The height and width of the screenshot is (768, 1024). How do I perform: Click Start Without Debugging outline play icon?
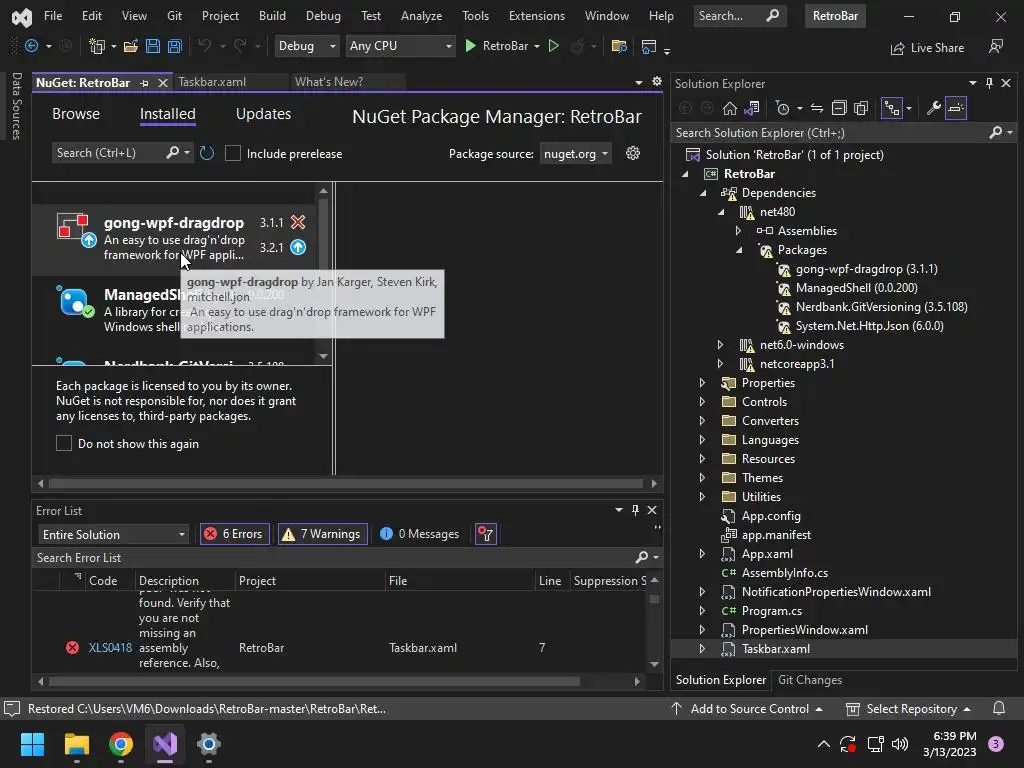pyautogui.click(x=553, y=46)
